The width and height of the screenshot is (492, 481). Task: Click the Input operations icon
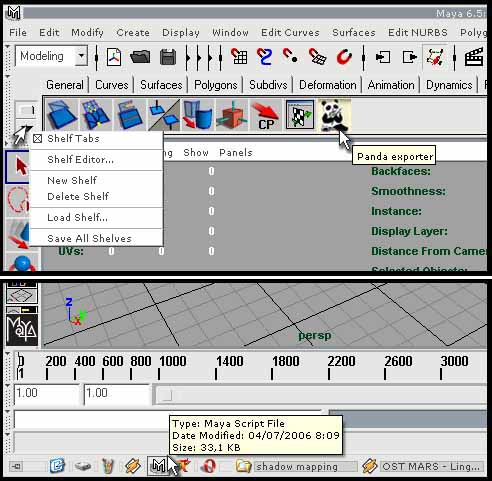(x=383, y=57)
